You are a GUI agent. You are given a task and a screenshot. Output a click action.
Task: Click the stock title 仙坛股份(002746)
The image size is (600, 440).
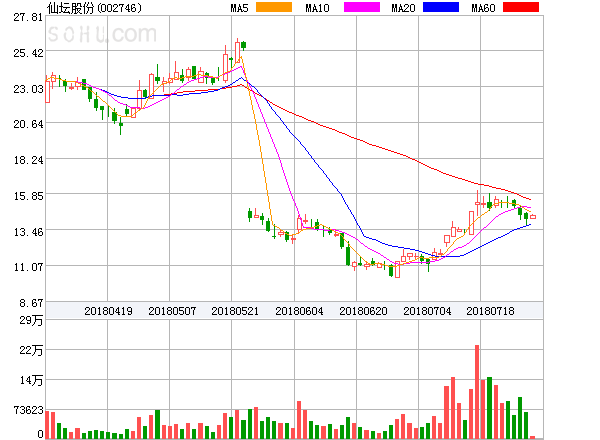(94, 8)
